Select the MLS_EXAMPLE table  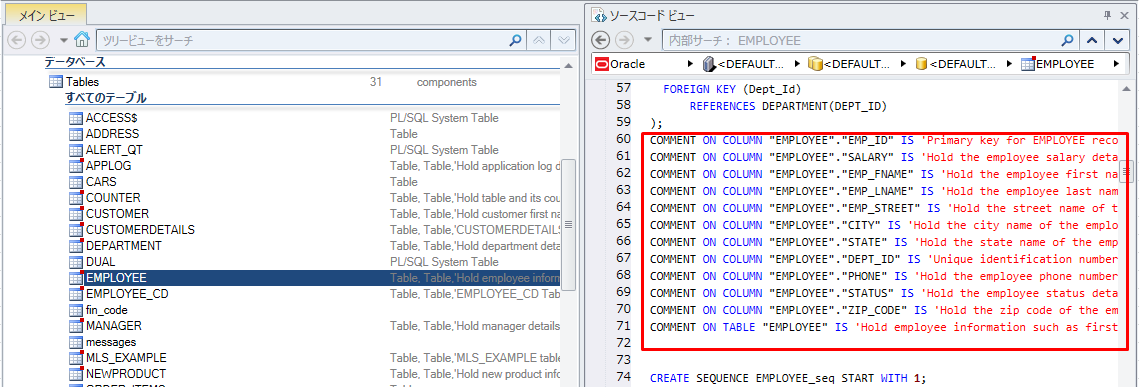point(126,358)
